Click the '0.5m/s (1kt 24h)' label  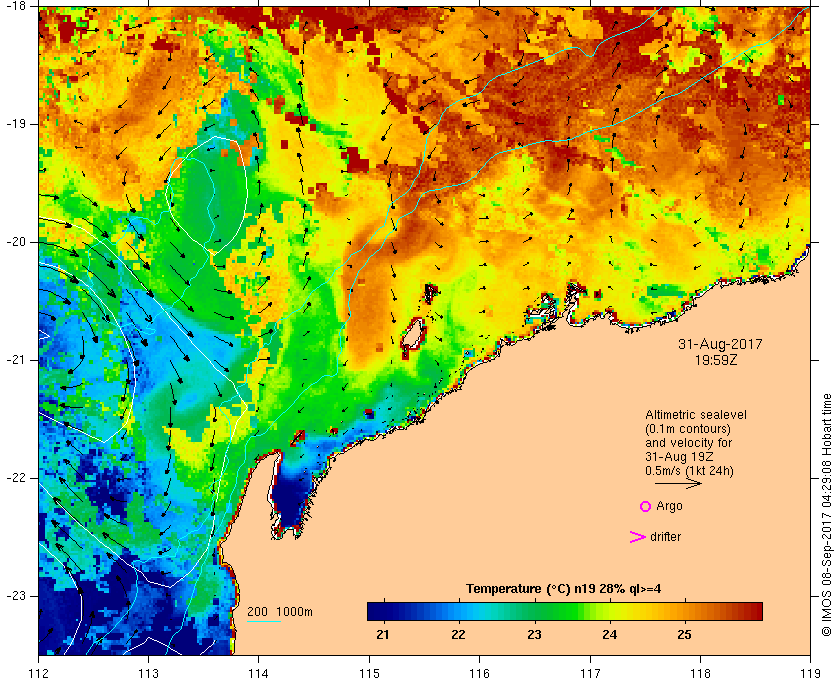689,471
